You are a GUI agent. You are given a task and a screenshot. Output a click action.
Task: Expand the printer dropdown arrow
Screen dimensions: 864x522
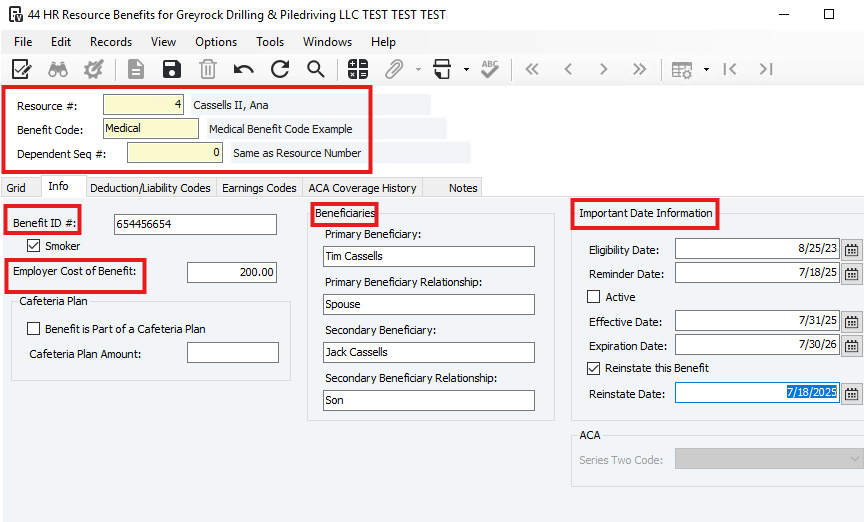[466, 69]
